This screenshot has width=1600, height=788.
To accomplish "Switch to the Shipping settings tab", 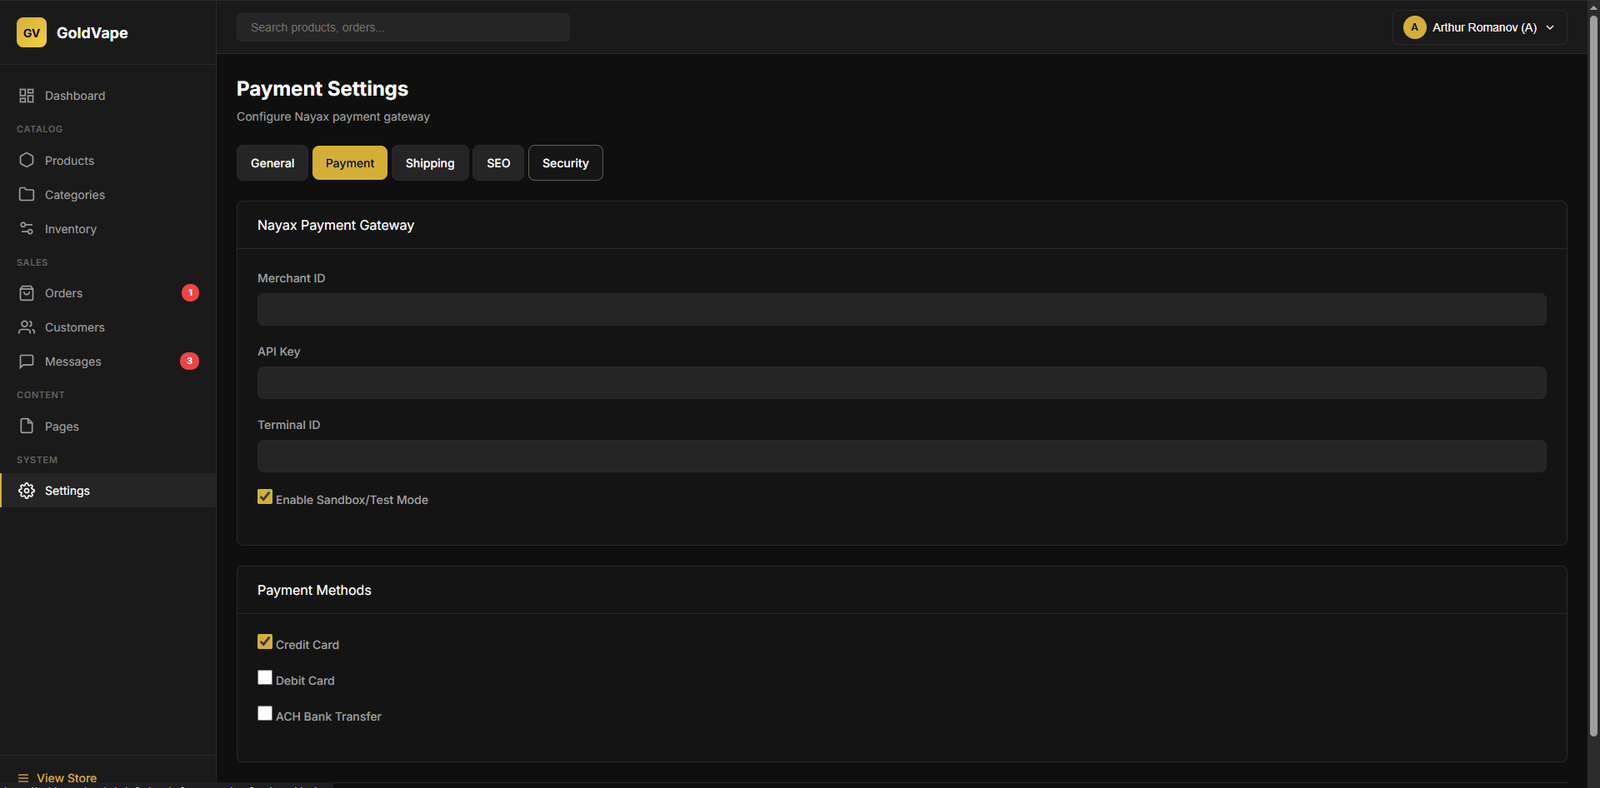I will click(x=430, y=163).
